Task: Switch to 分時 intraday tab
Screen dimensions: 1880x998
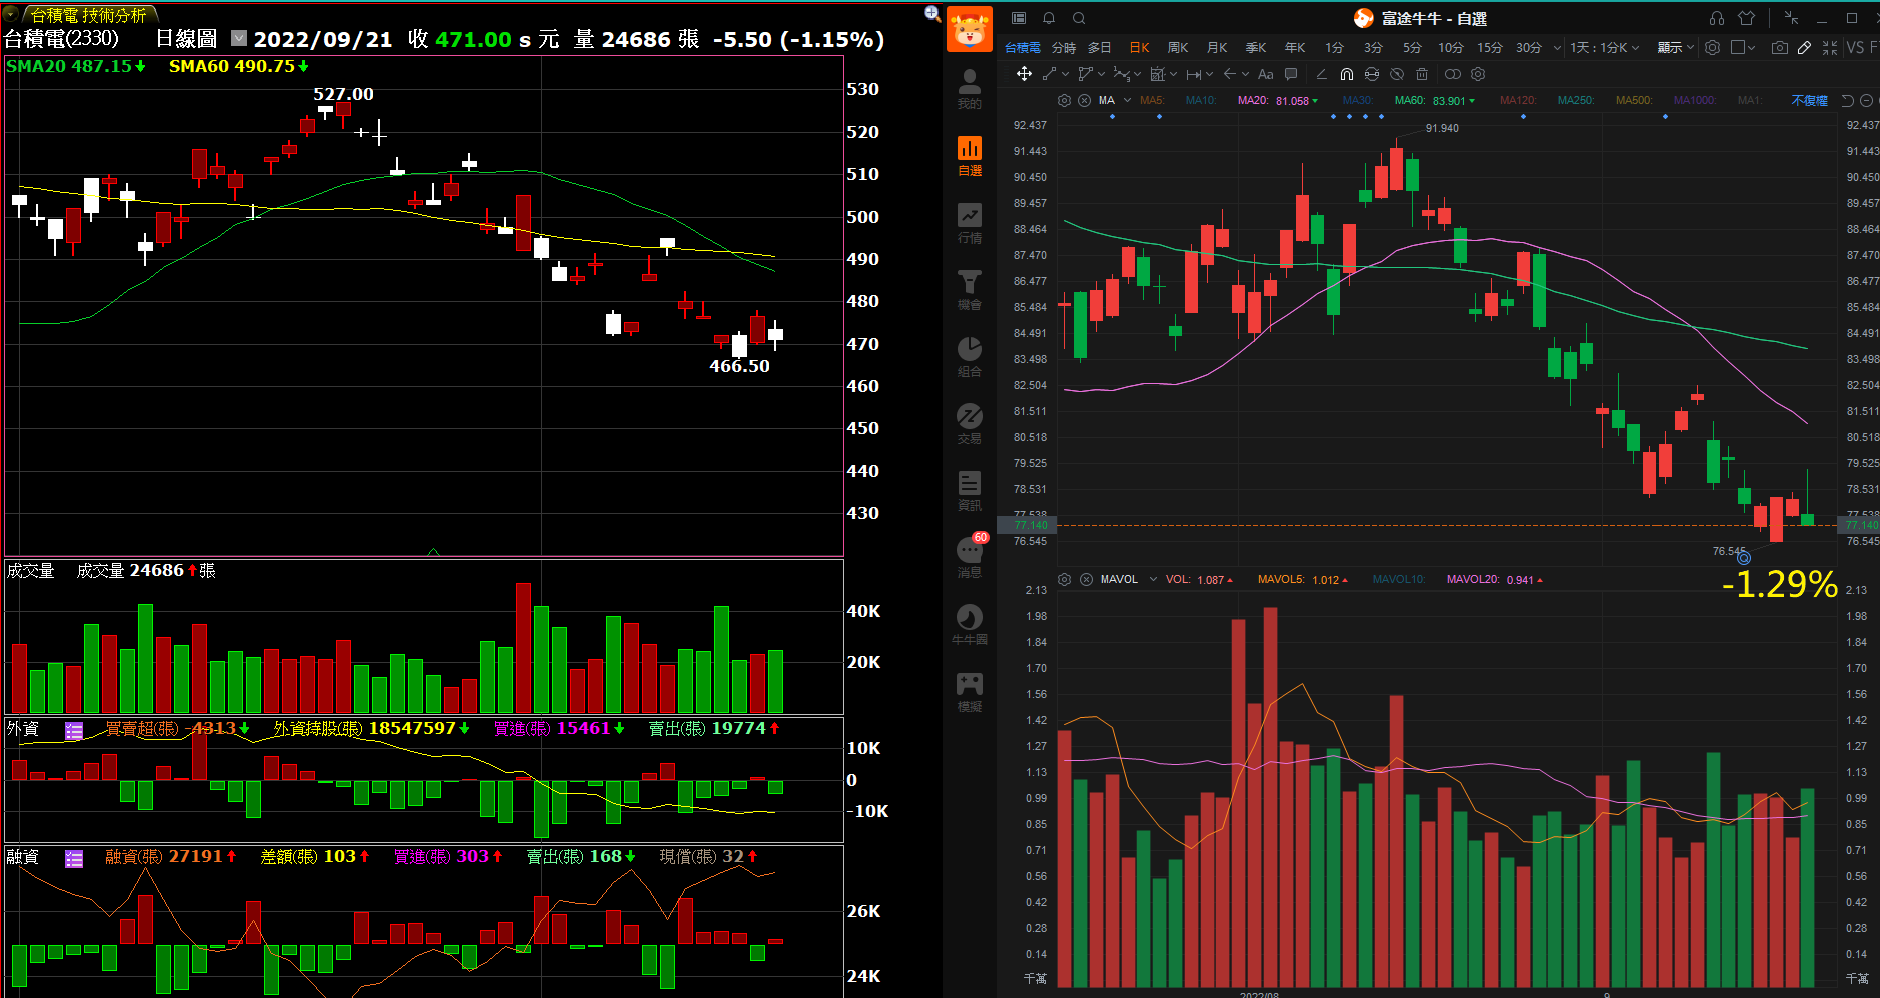Action: click(1064, 47)
